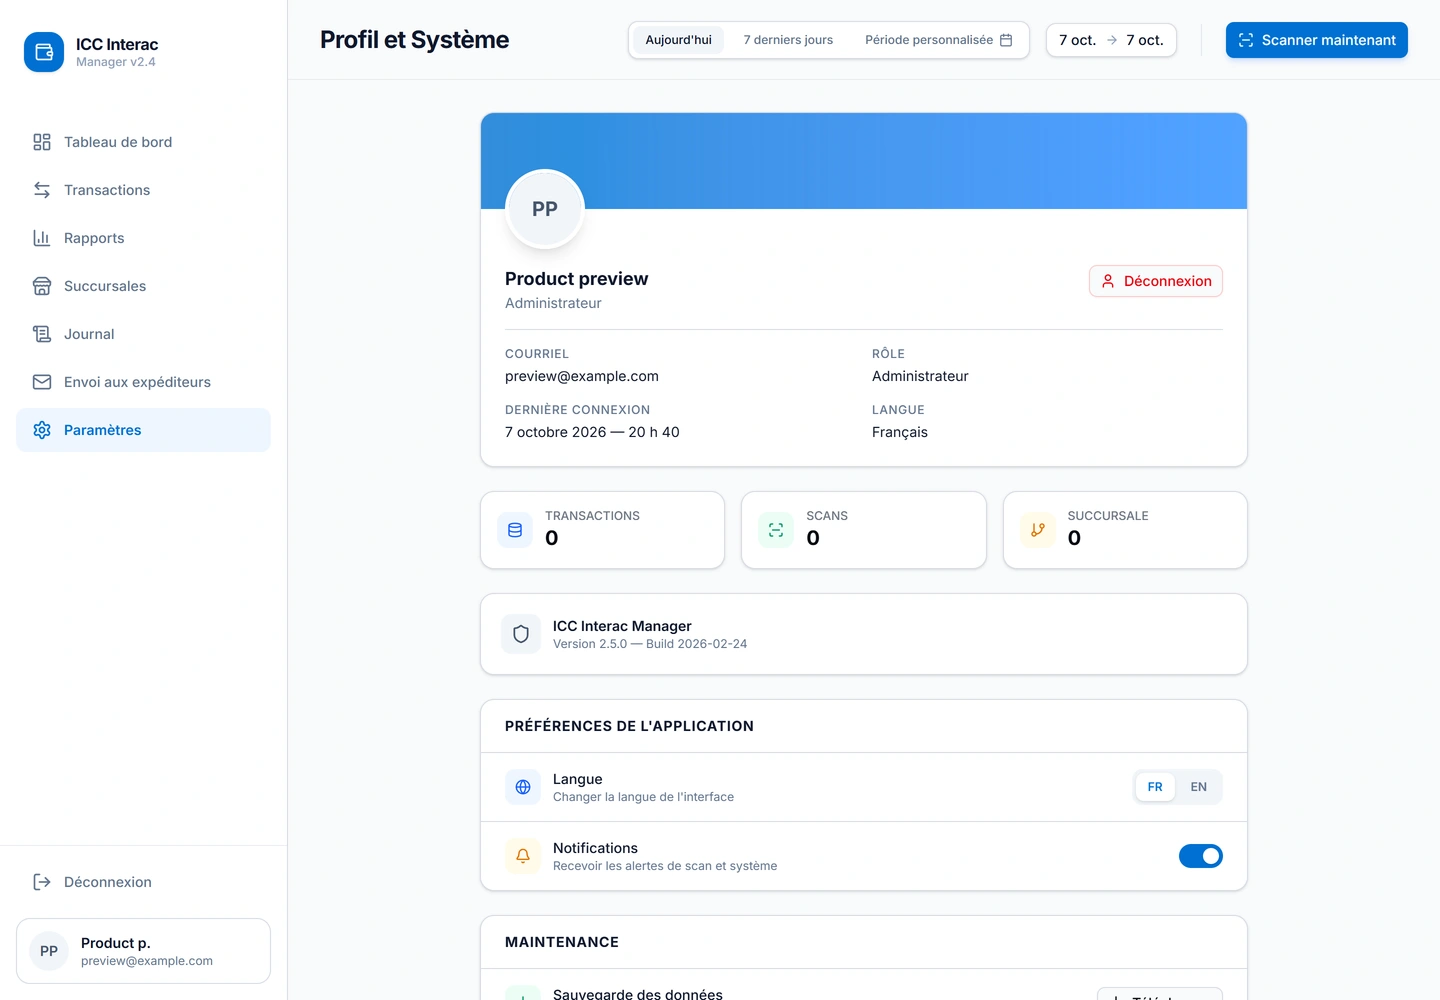Image resolution: width=1440 pixels, height=1000 pixels.
Task: Click the database icon on Transactions card
Action: (x=515, y=530)
